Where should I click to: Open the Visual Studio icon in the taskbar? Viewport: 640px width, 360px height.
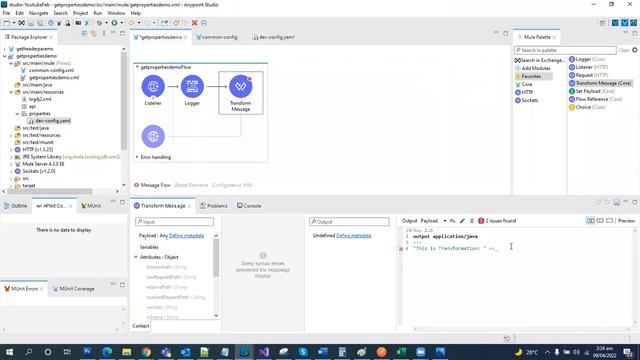[264, 352]
